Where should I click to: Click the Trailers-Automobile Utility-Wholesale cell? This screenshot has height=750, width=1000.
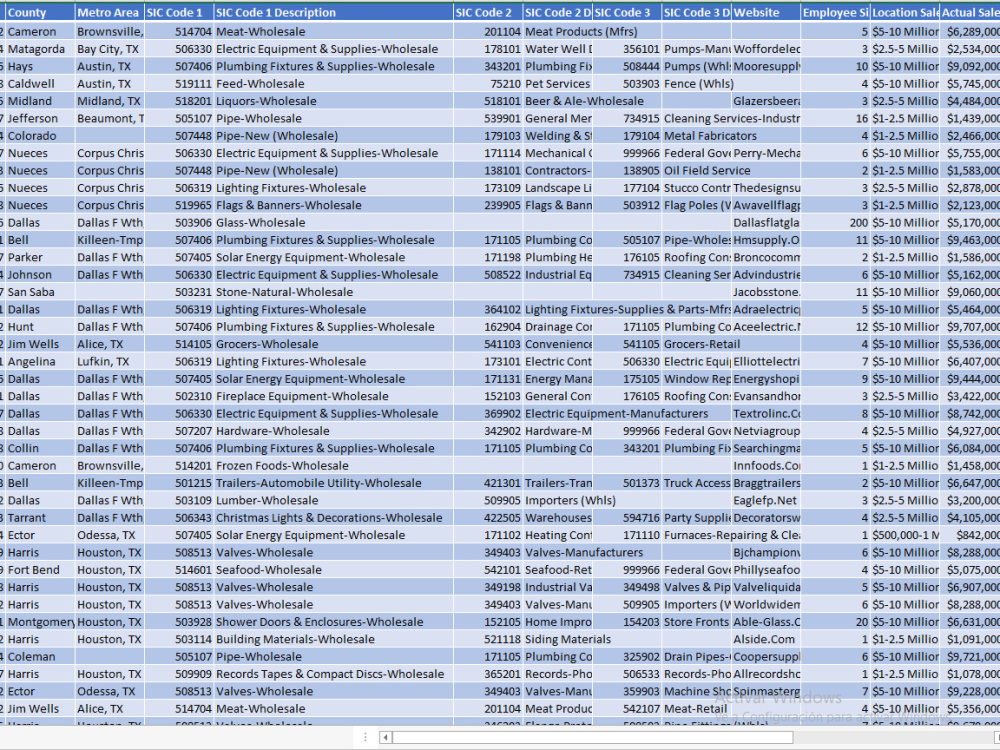coord(333,483)
